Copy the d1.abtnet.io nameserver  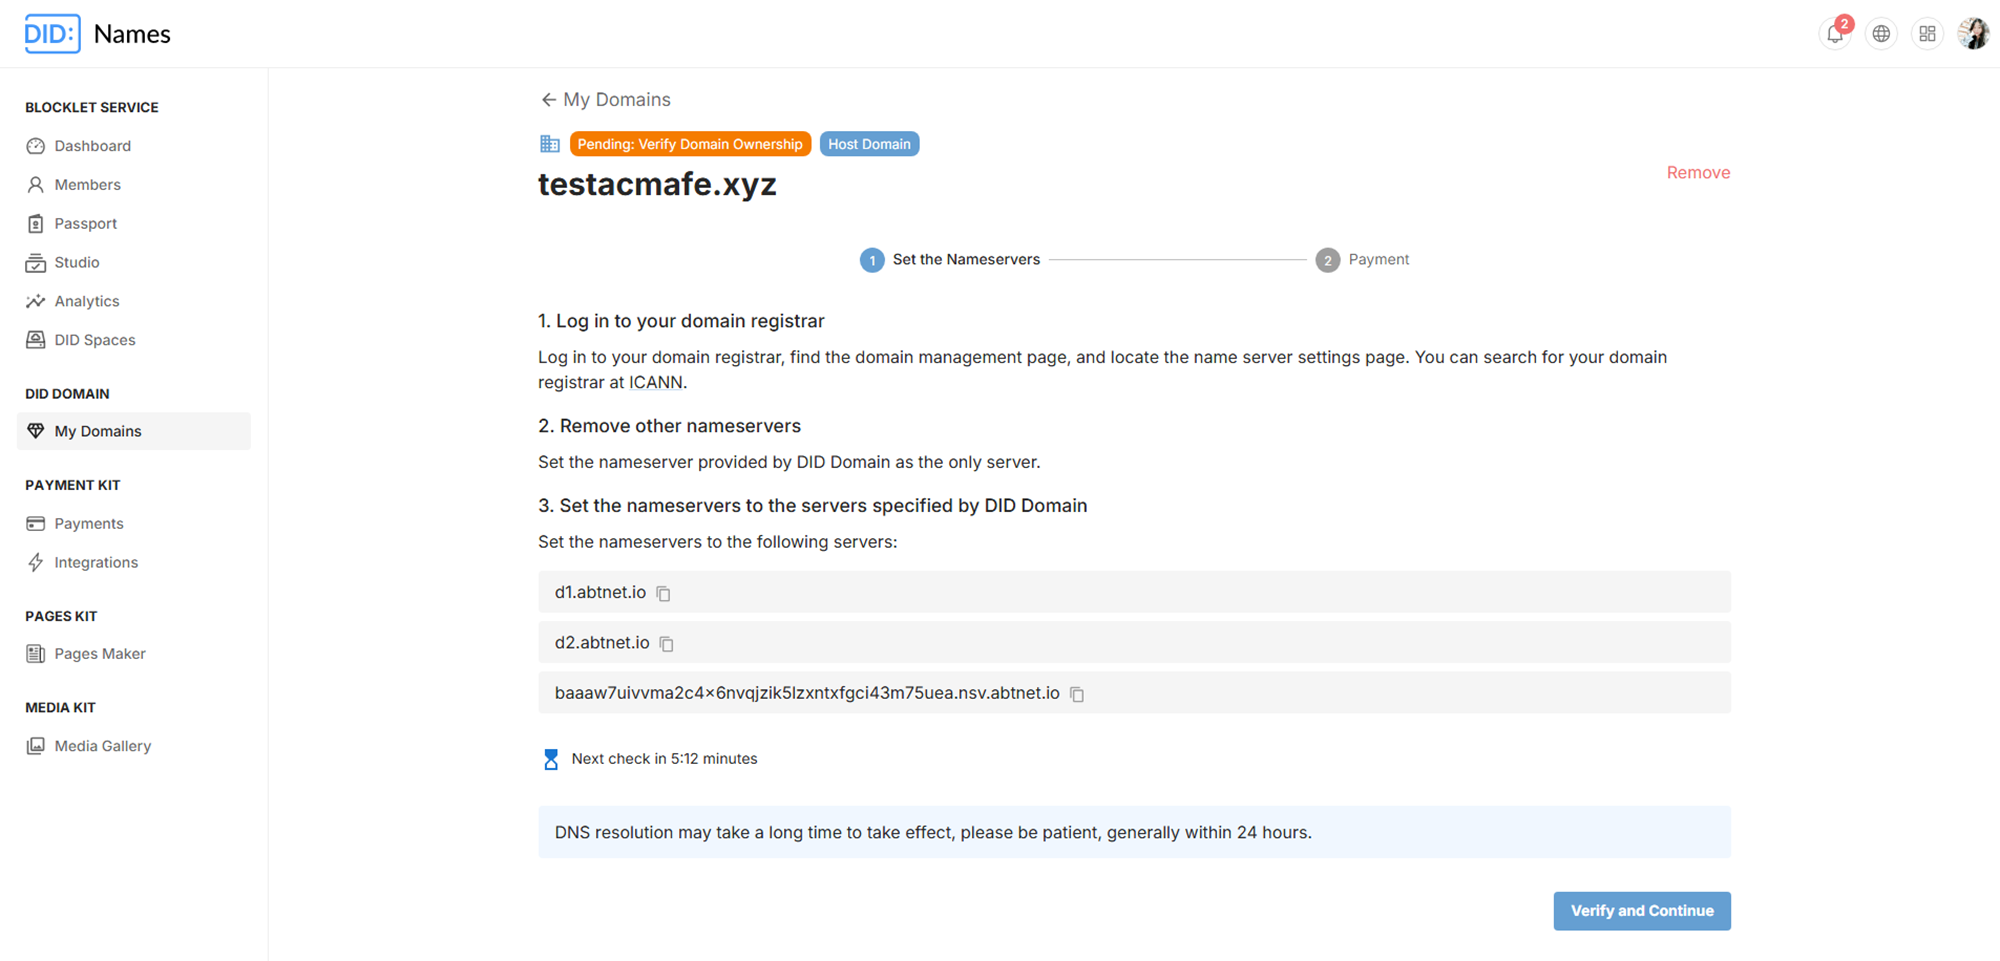[x=663, y=593]
